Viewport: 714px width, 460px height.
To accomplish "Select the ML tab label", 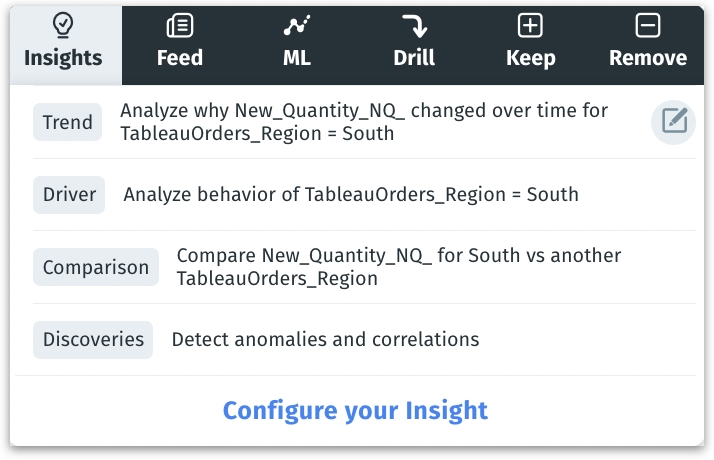I will pyautogui.click(x=297, y=57).
